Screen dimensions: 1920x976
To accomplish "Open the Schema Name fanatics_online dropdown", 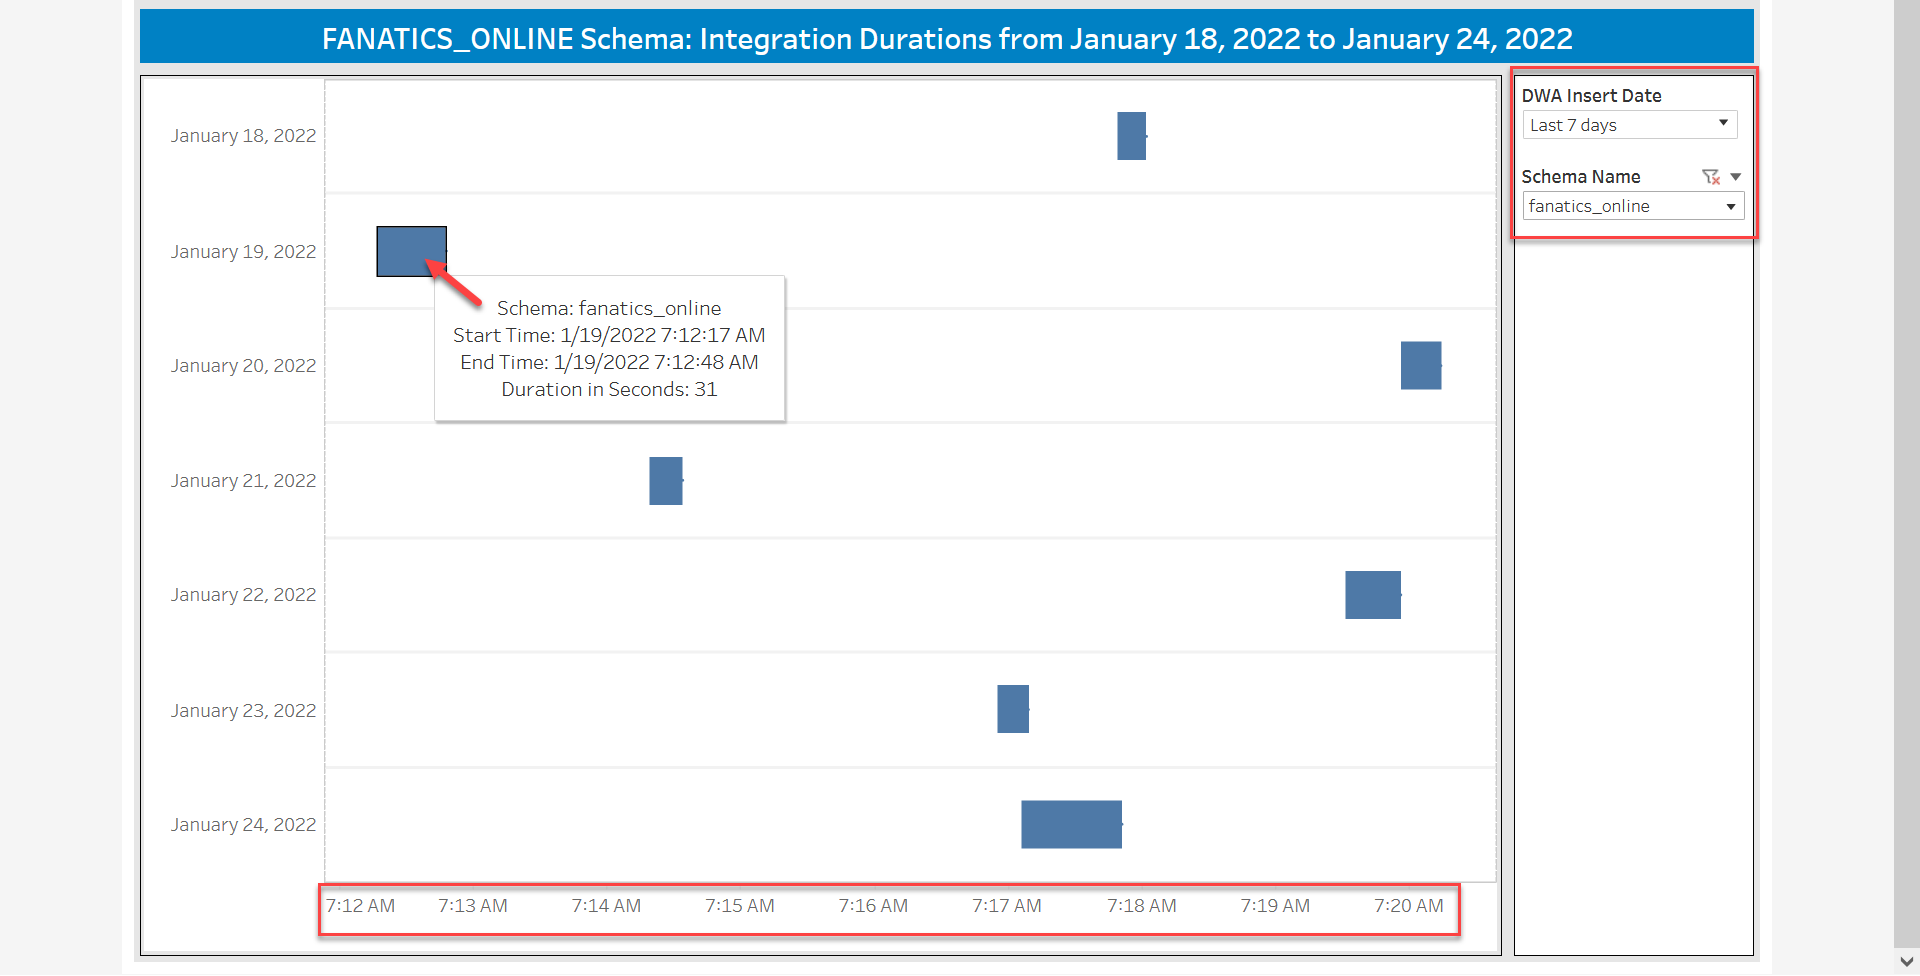I will pos(1633,206).
